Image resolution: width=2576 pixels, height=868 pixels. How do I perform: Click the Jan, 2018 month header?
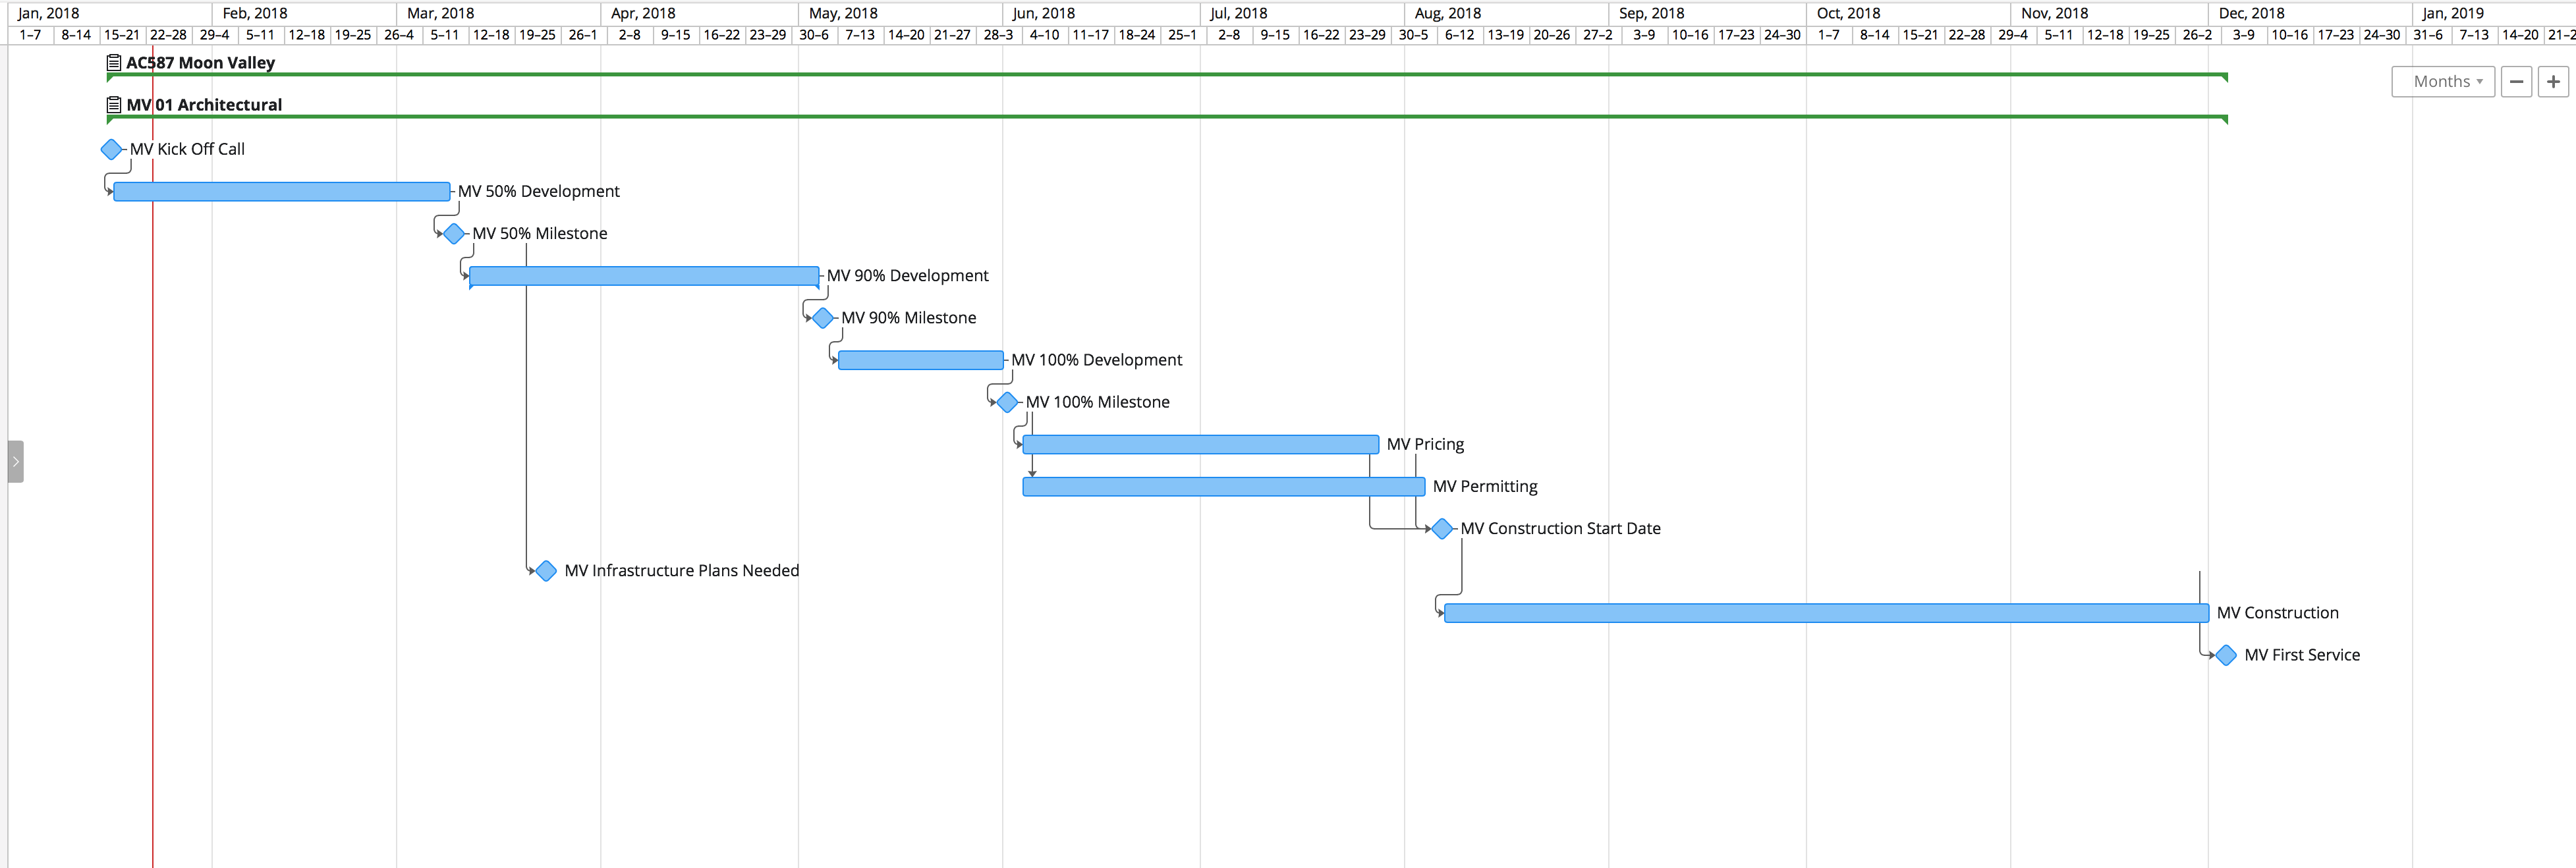point(110,13)
